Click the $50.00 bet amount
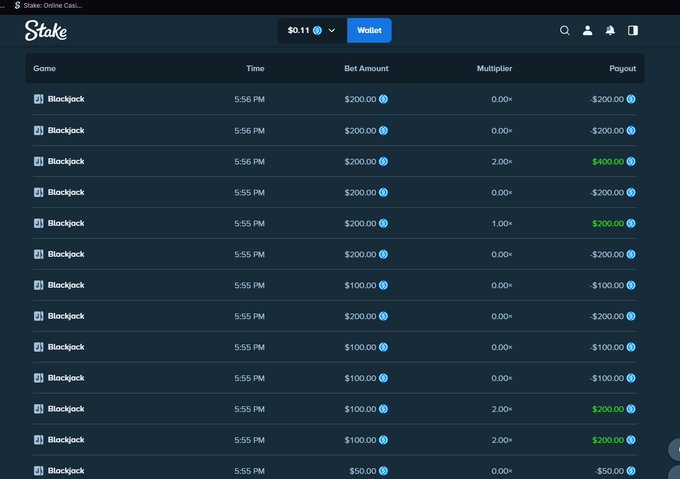 coord(363,471)
